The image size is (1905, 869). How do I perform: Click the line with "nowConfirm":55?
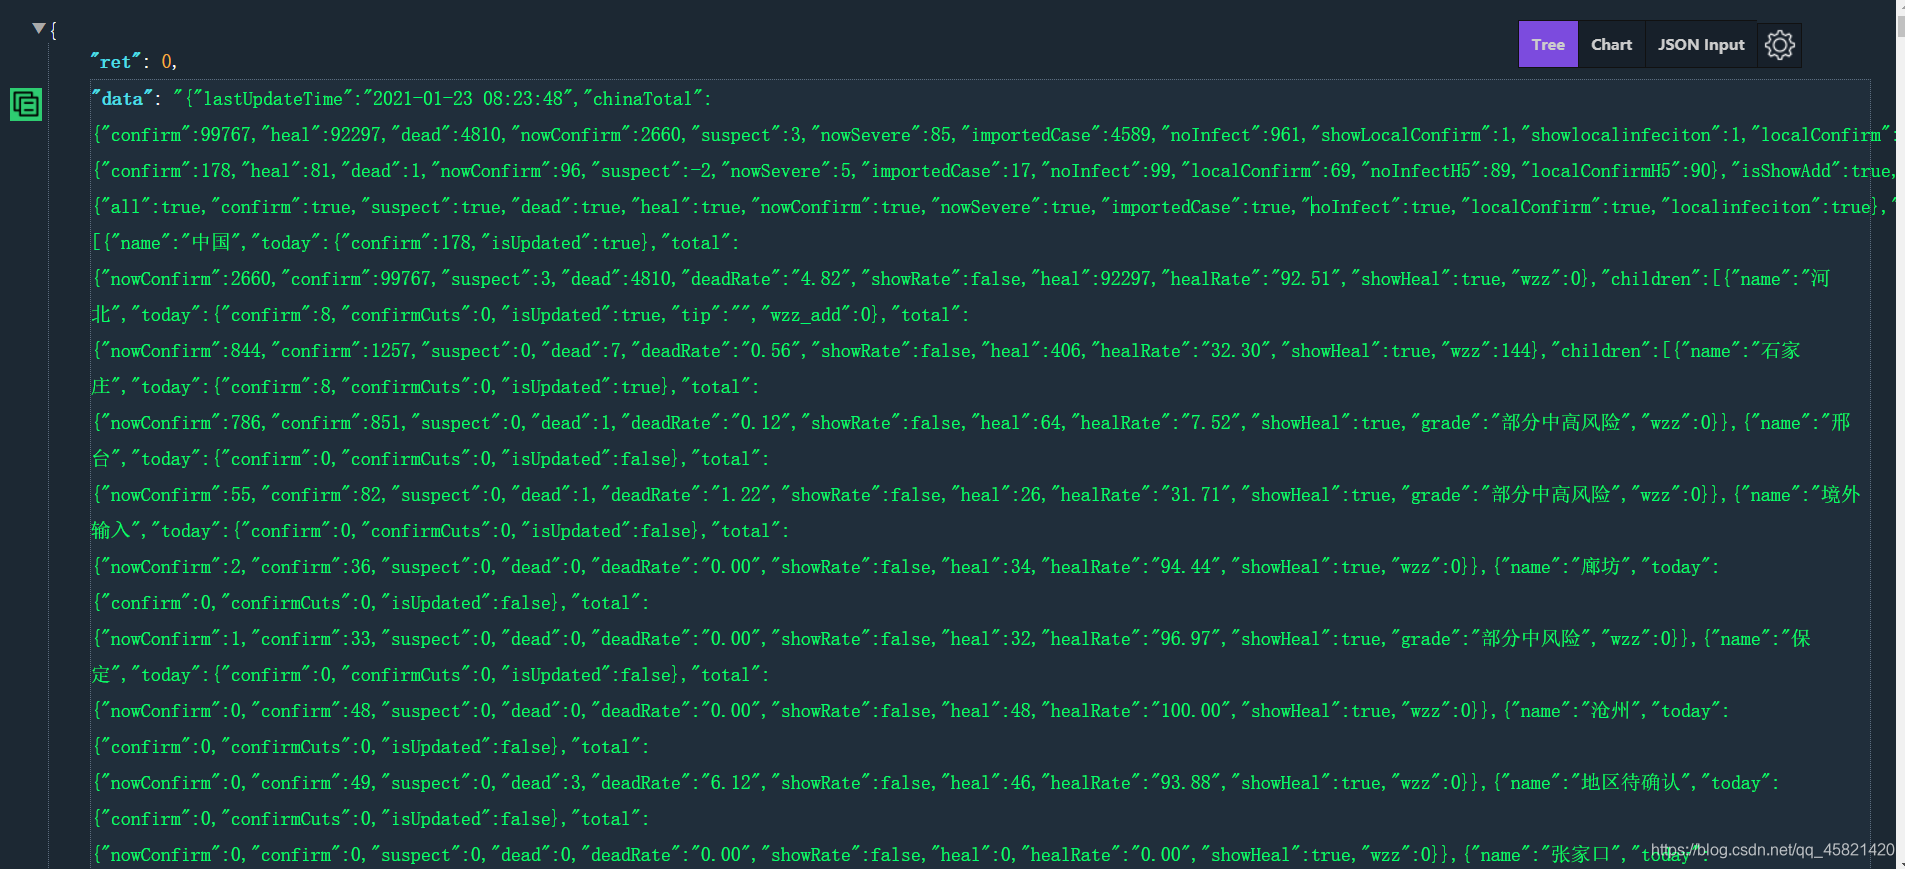[x=975, y=495]
